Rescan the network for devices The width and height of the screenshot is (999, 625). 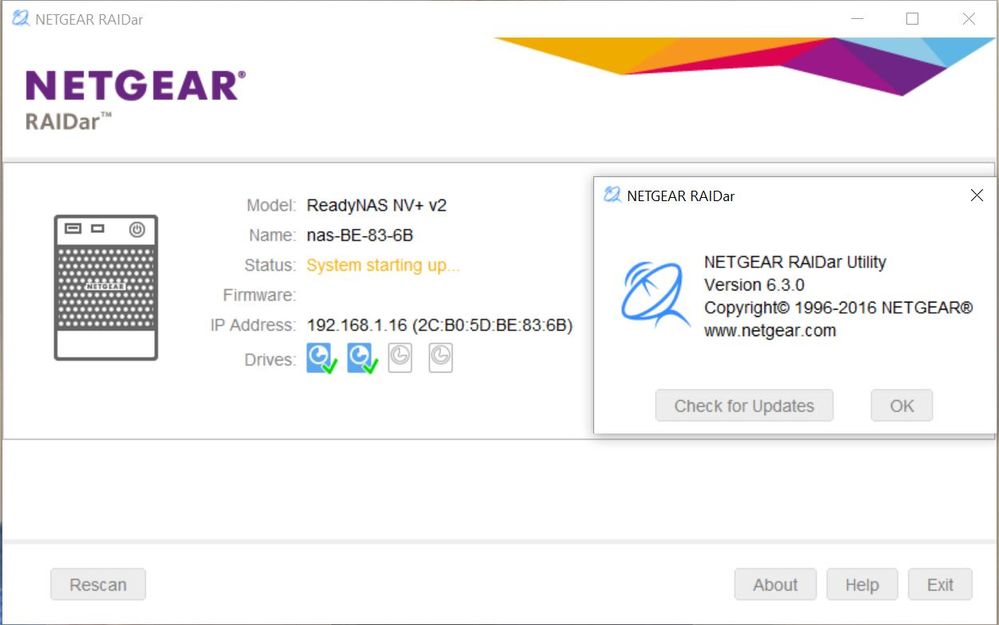tap(98, 584)
